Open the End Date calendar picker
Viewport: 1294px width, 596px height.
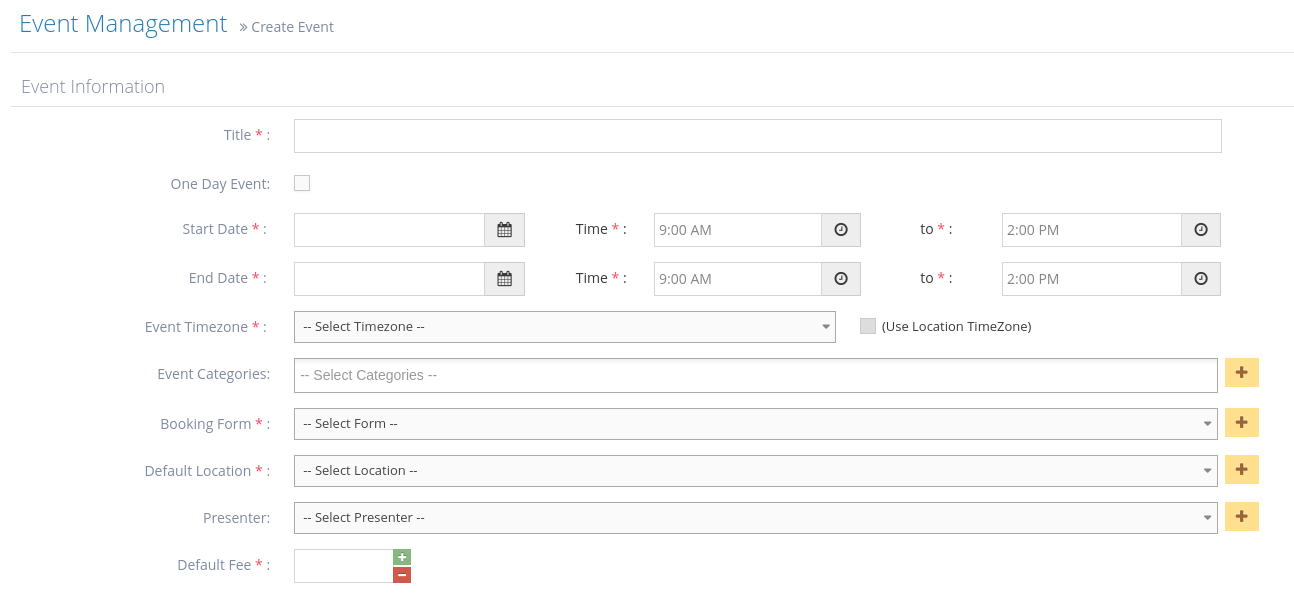coord(504,279)
